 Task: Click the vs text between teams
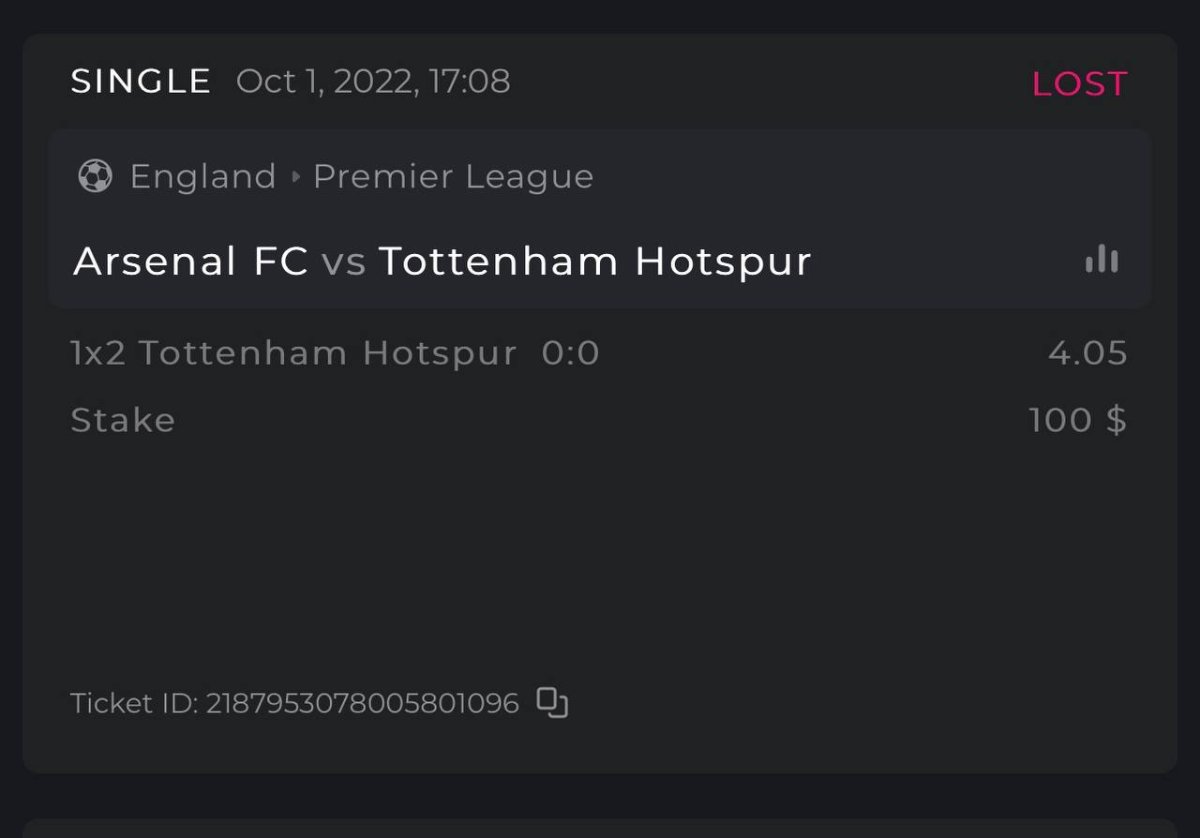(x=343, y=263)
